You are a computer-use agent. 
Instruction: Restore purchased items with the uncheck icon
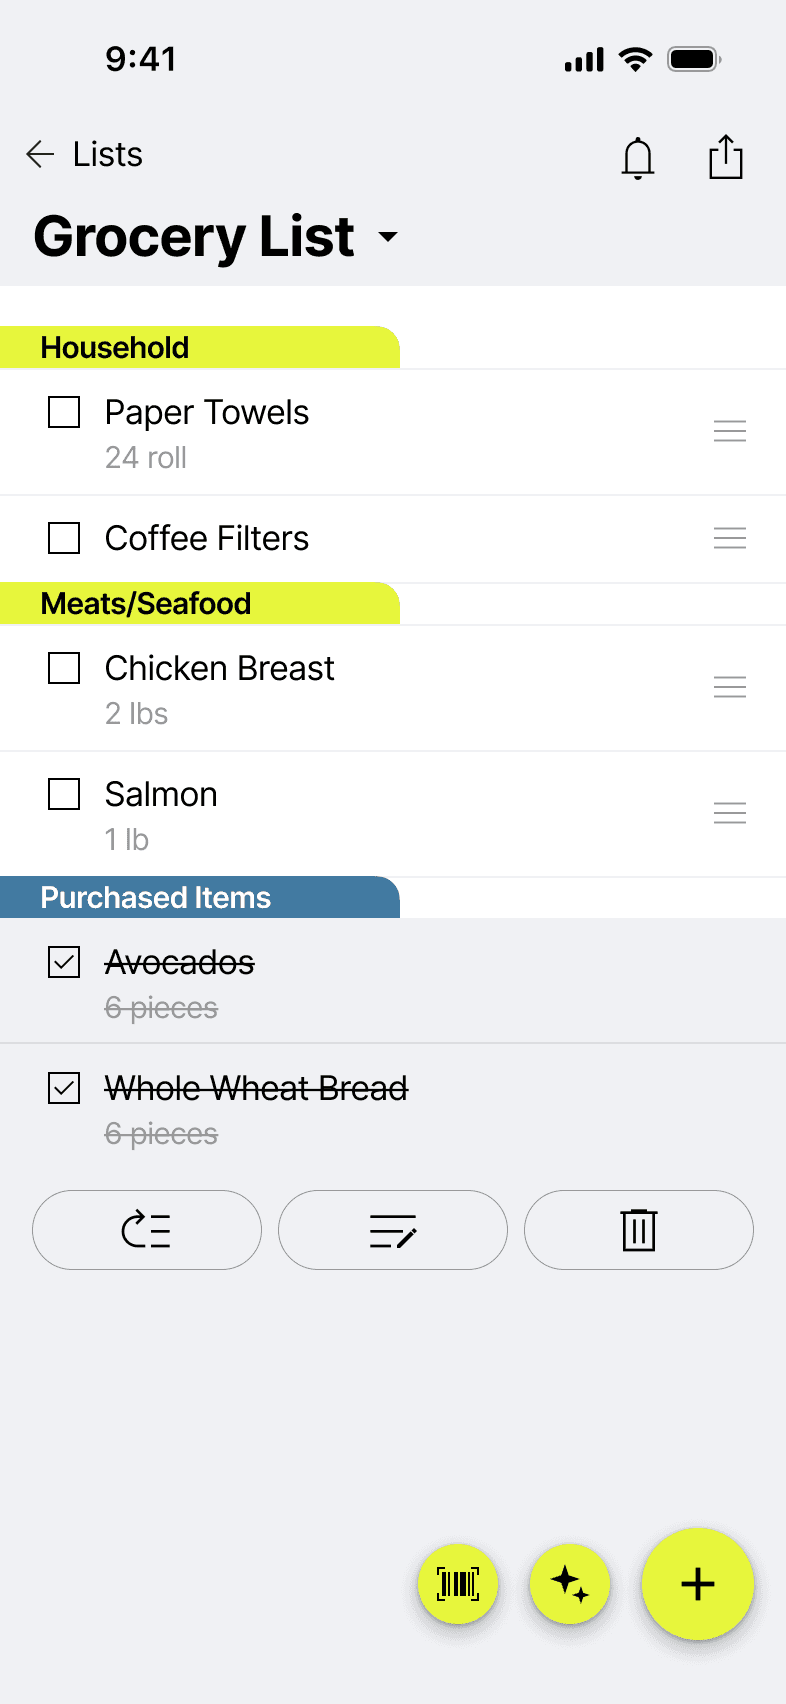pyautogui.click(x=147, y=1230)
